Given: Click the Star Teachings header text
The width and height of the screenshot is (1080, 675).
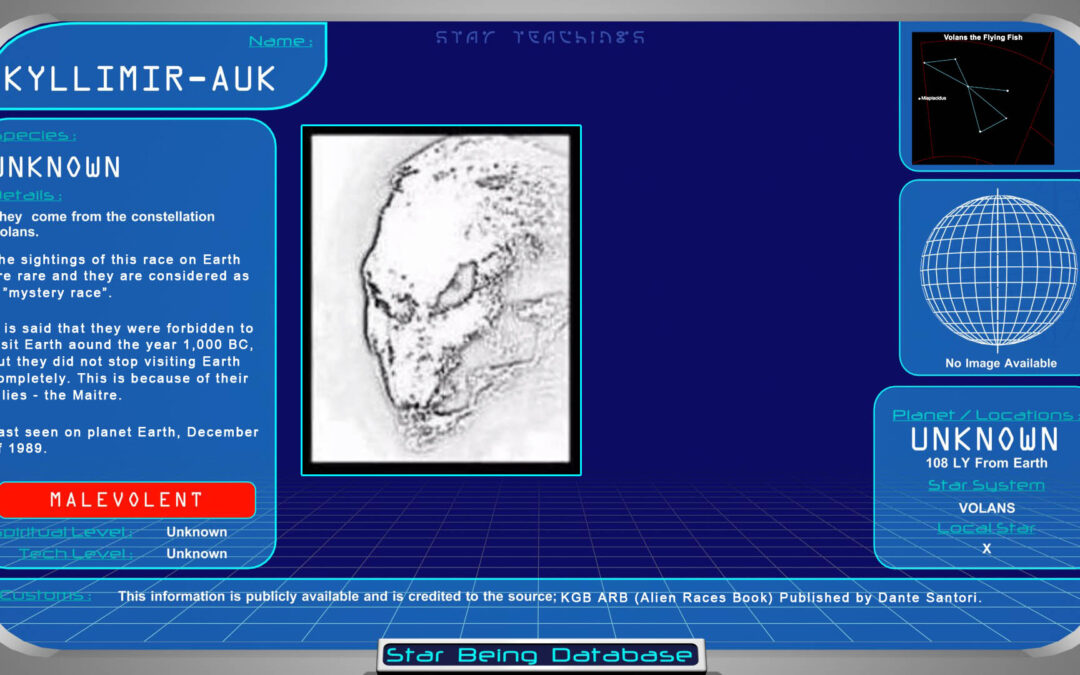Looking at the screenshot, I should click(x=540, y=38).
